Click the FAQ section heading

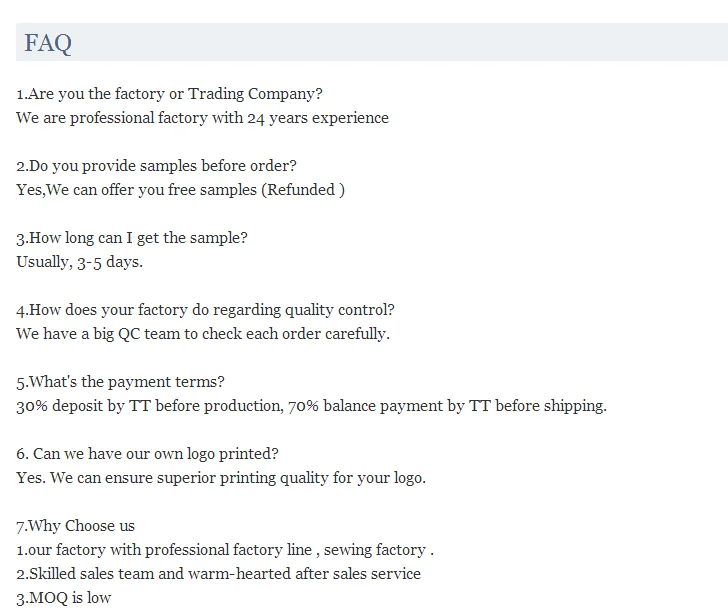(x=48, y=43)
